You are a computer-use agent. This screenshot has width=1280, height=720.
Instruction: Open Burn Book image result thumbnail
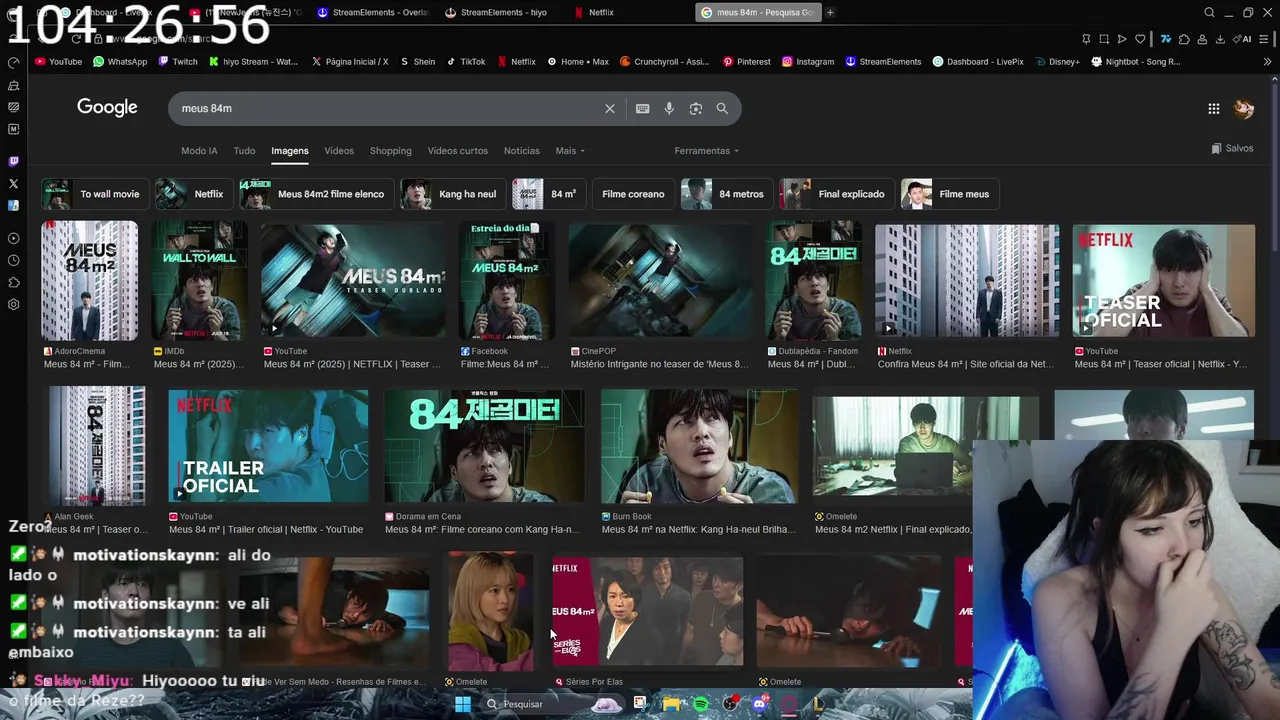pos(700,446)
